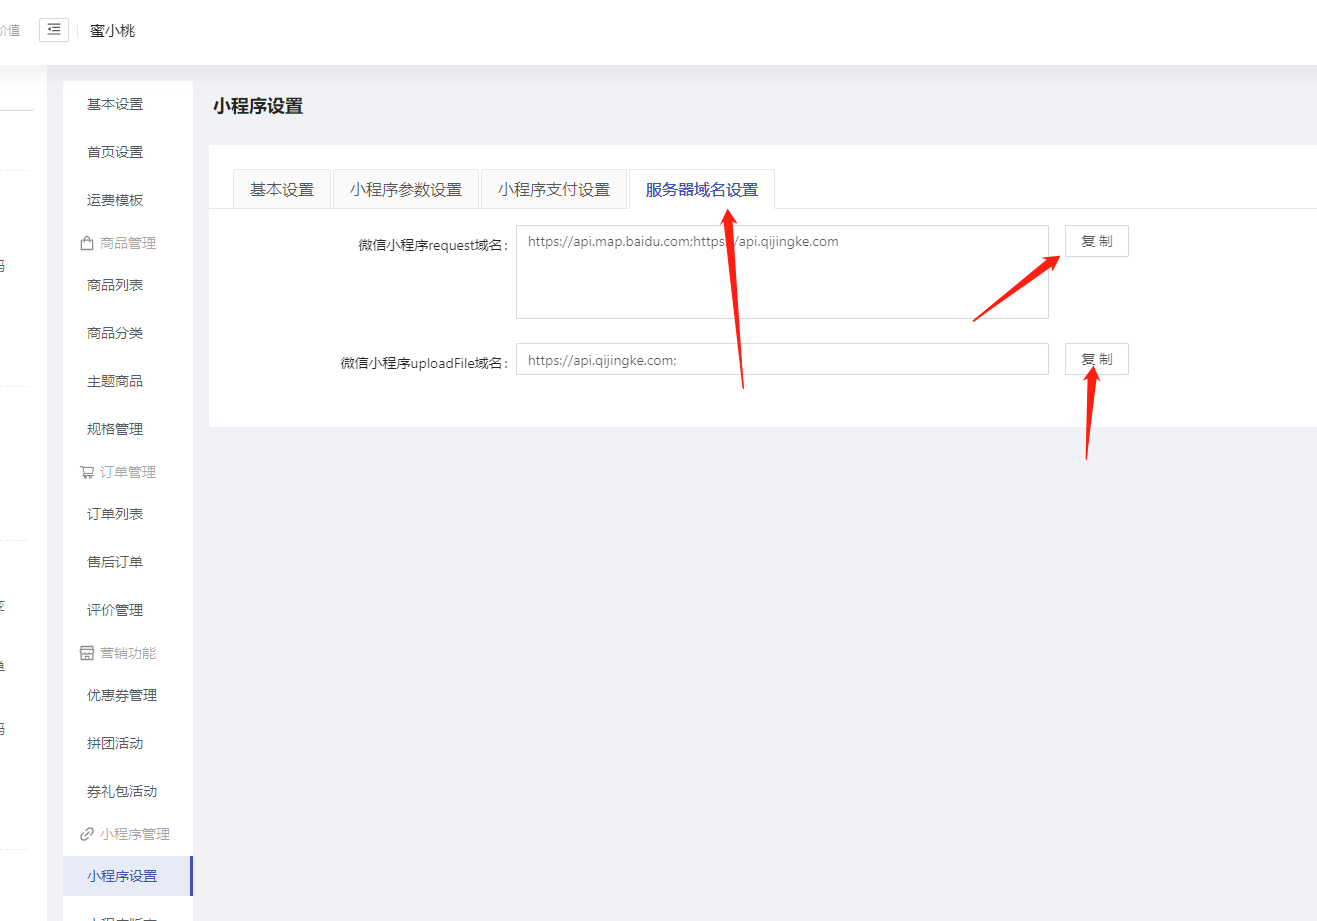Focus the 微信小程序request域名 text area
The width and height of the screenshot is (1317, 921).
click(782, 272)
